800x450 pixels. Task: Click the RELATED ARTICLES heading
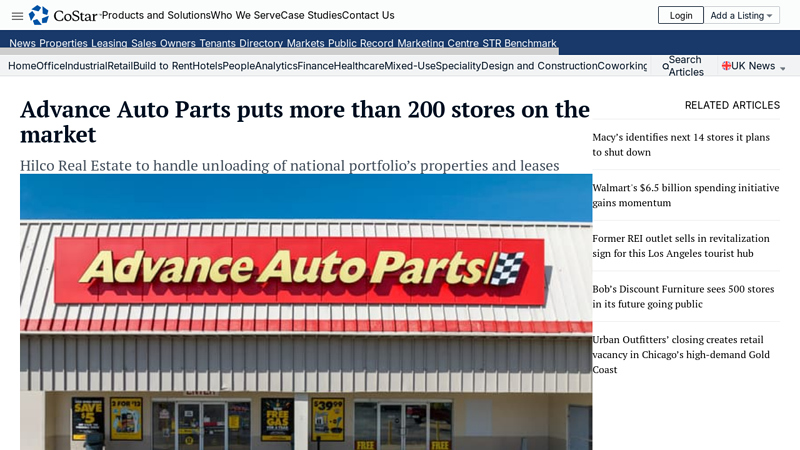point(732,105)
